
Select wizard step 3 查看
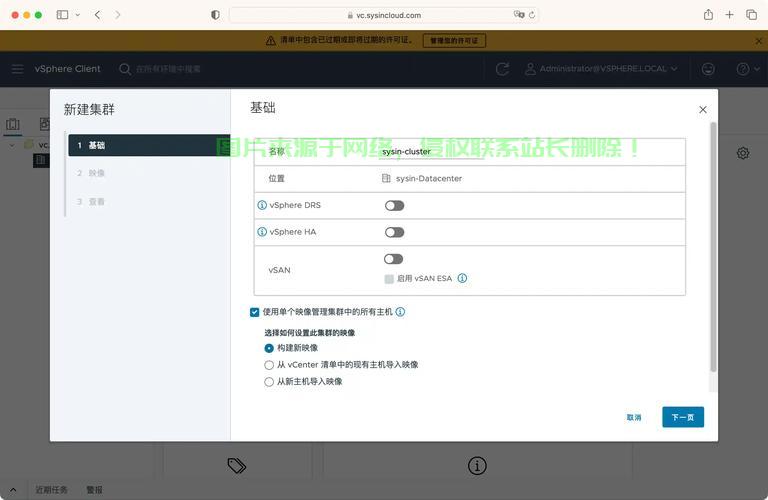(91, 201)
